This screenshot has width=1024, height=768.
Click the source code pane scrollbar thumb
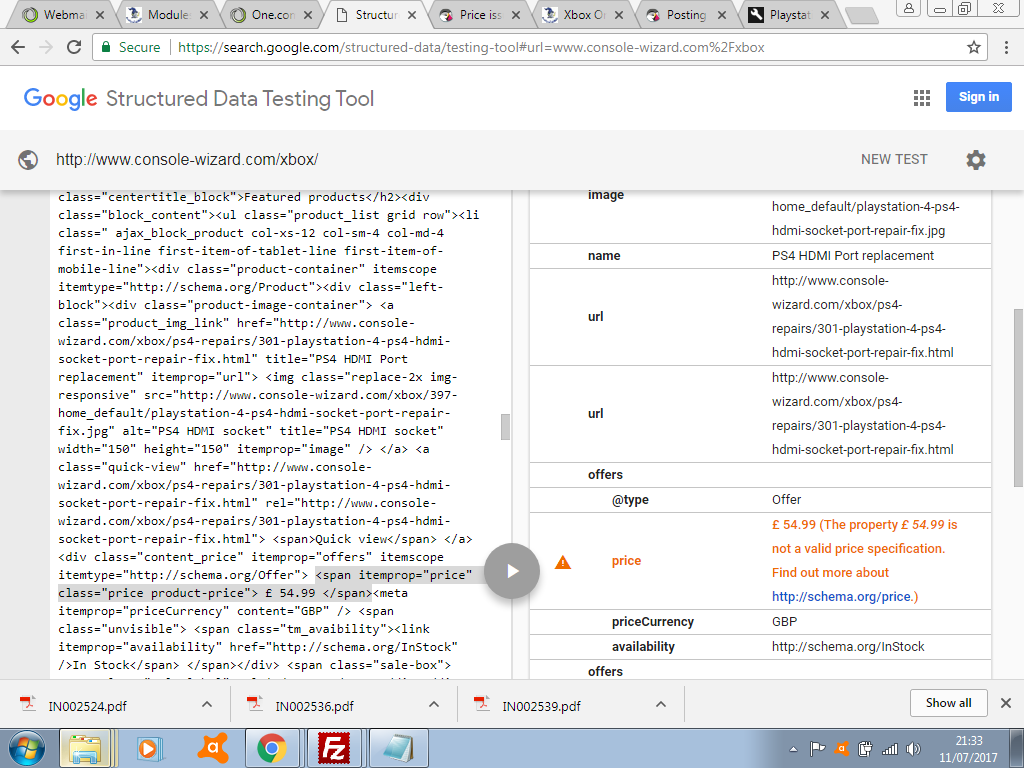[x=505, y=427]
